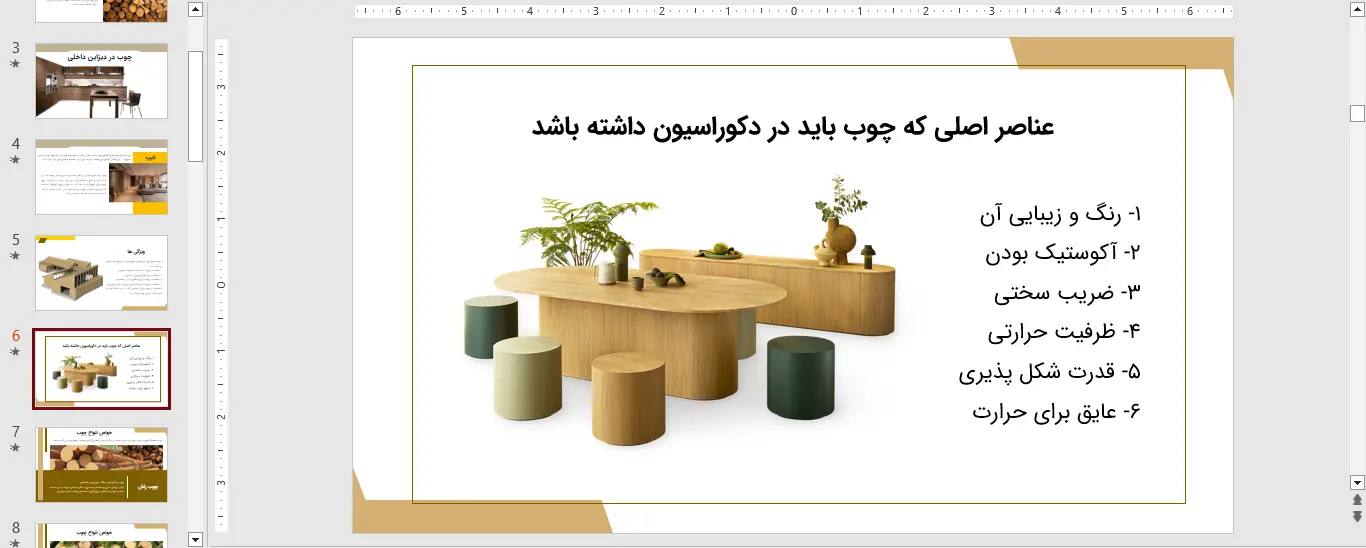Click list item '۵- قدرت شکل پذیری'
Screen dimensions: 1366x548
tap(1050, 372)
